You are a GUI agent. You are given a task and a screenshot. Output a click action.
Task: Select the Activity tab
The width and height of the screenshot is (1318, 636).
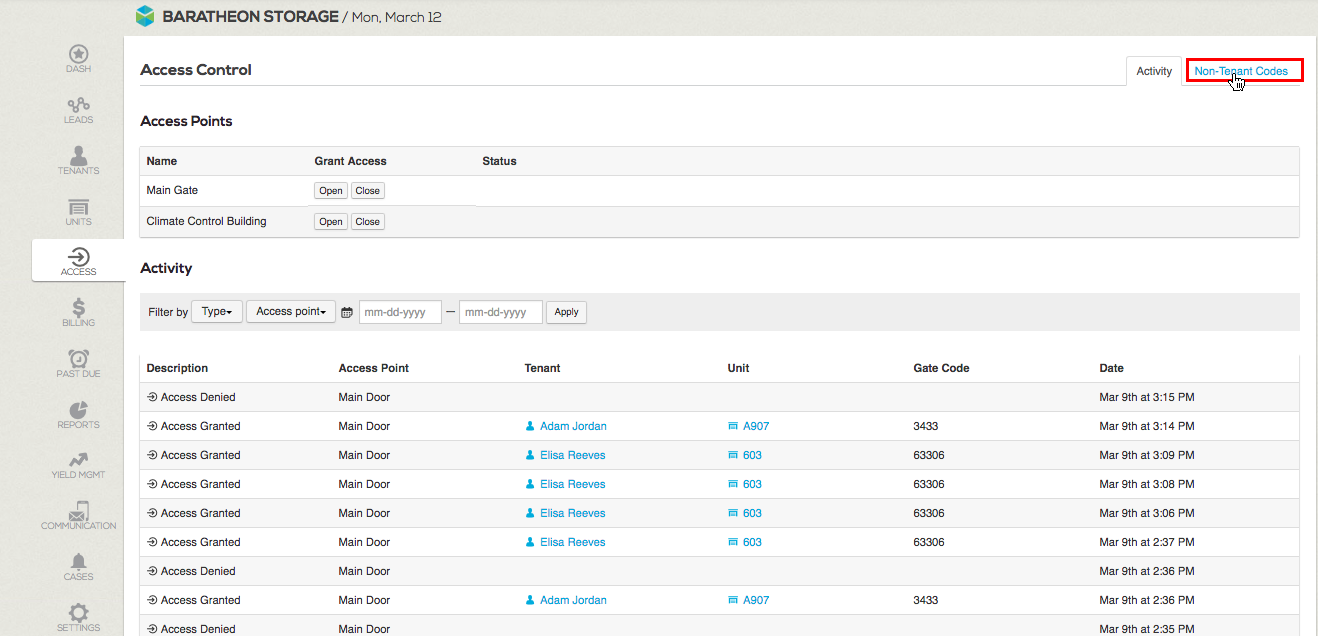pos(1153,71)
